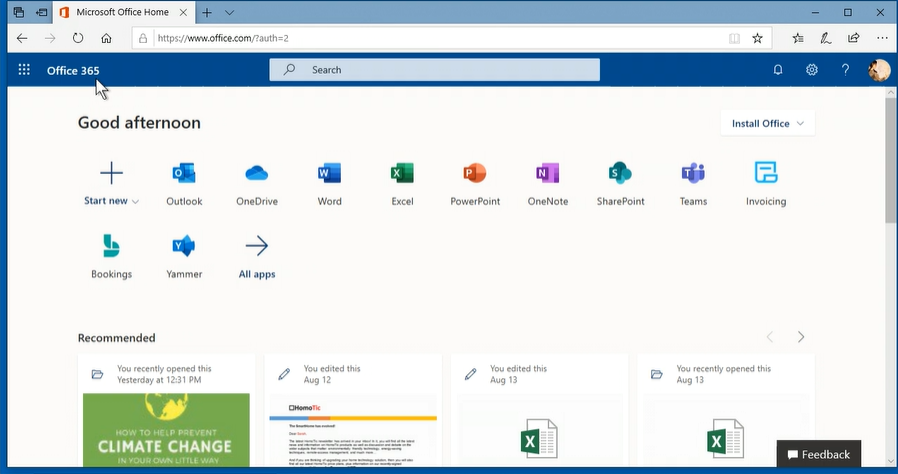
Task: Go to the browser home page
Action: click(106, 38)
